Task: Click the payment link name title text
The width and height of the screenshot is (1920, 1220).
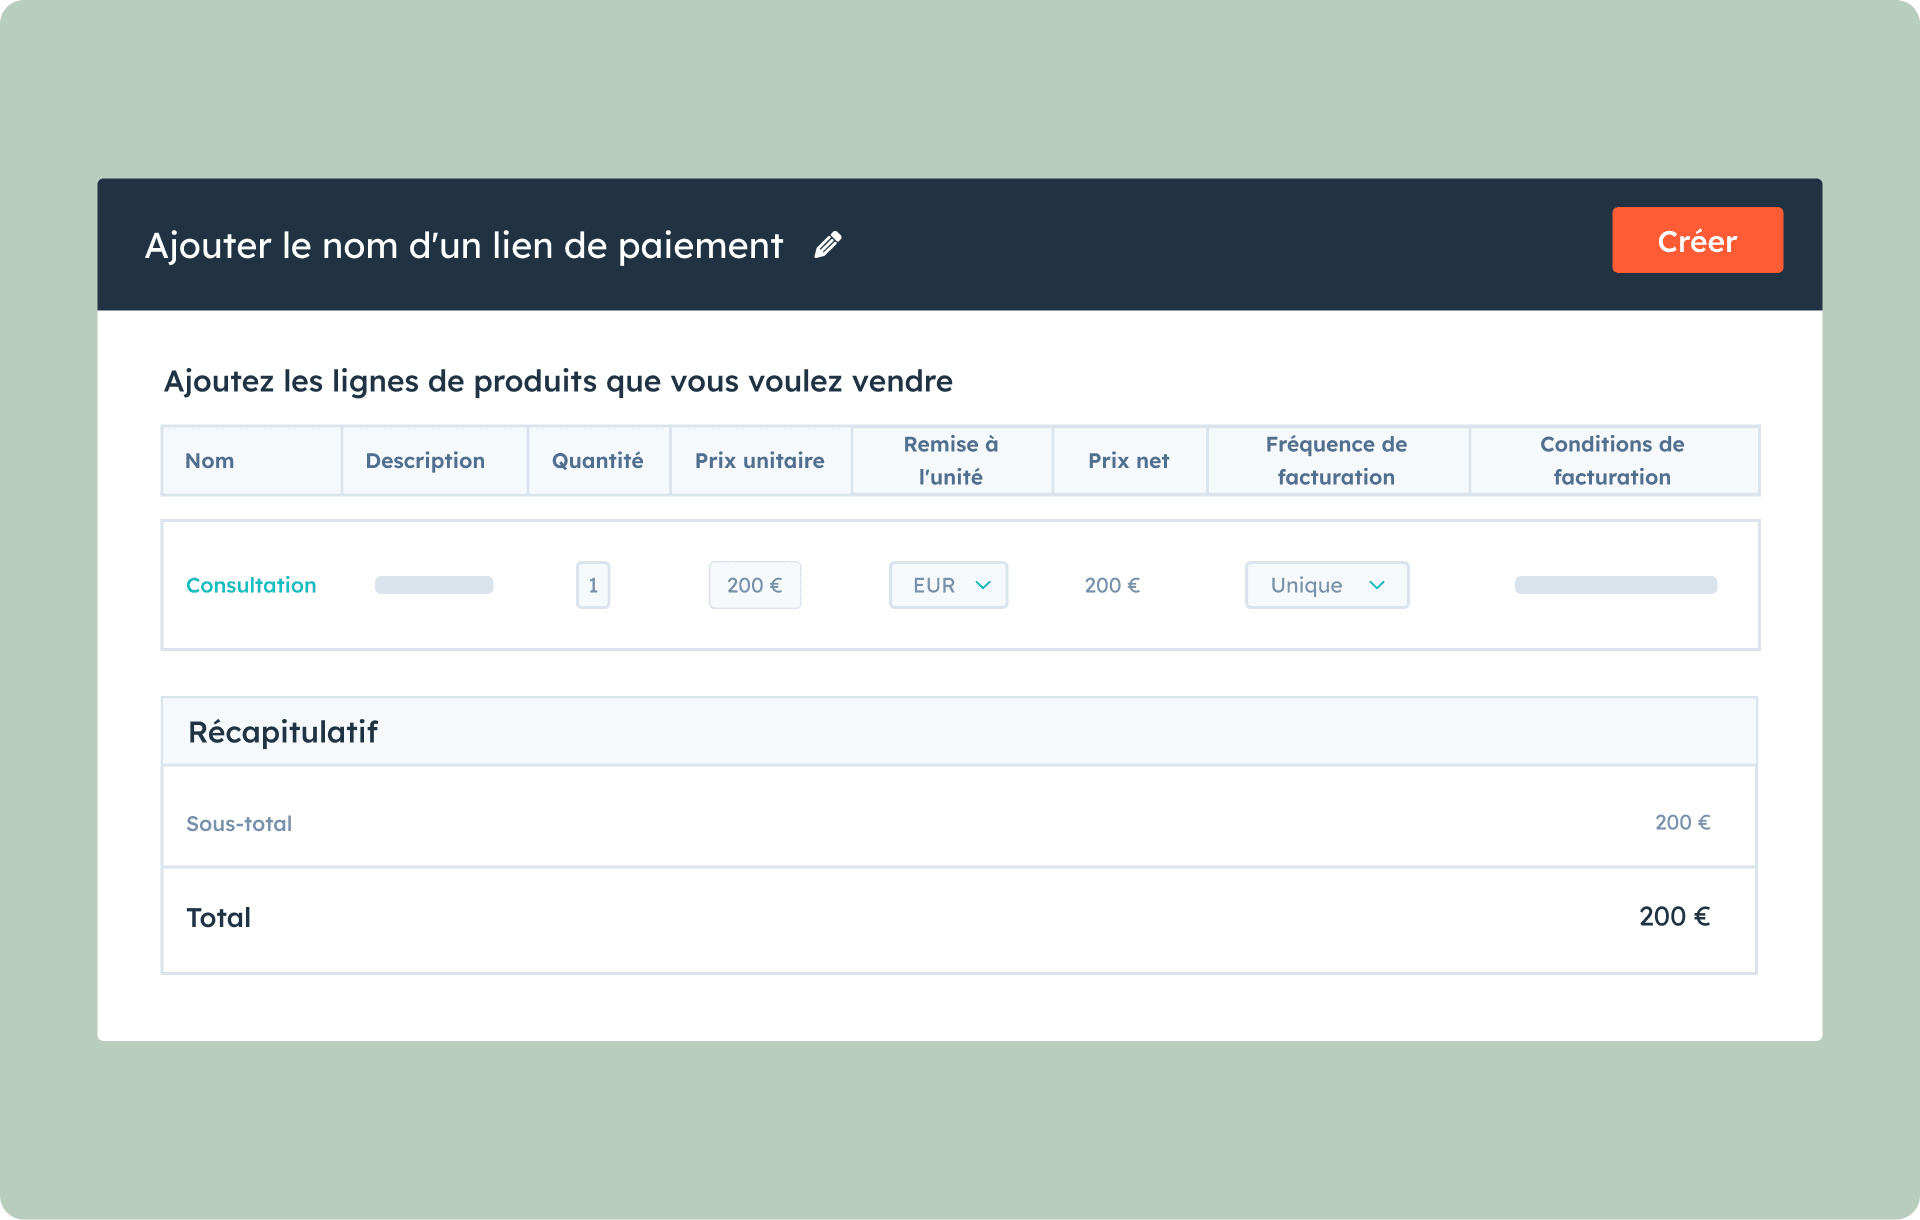Action: coord(464,246)
